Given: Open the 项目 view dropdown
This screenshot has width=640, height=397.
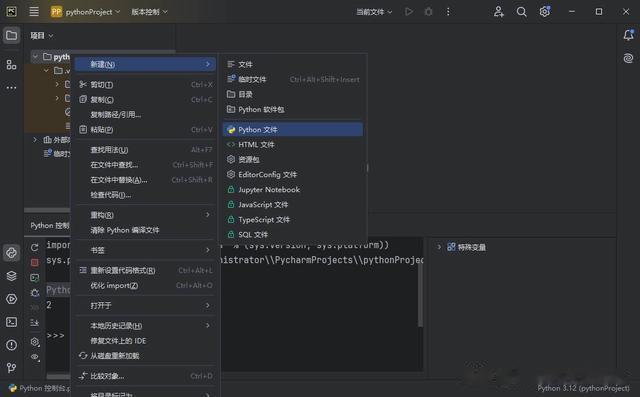Looking at the screenshot, I should 42,36.
